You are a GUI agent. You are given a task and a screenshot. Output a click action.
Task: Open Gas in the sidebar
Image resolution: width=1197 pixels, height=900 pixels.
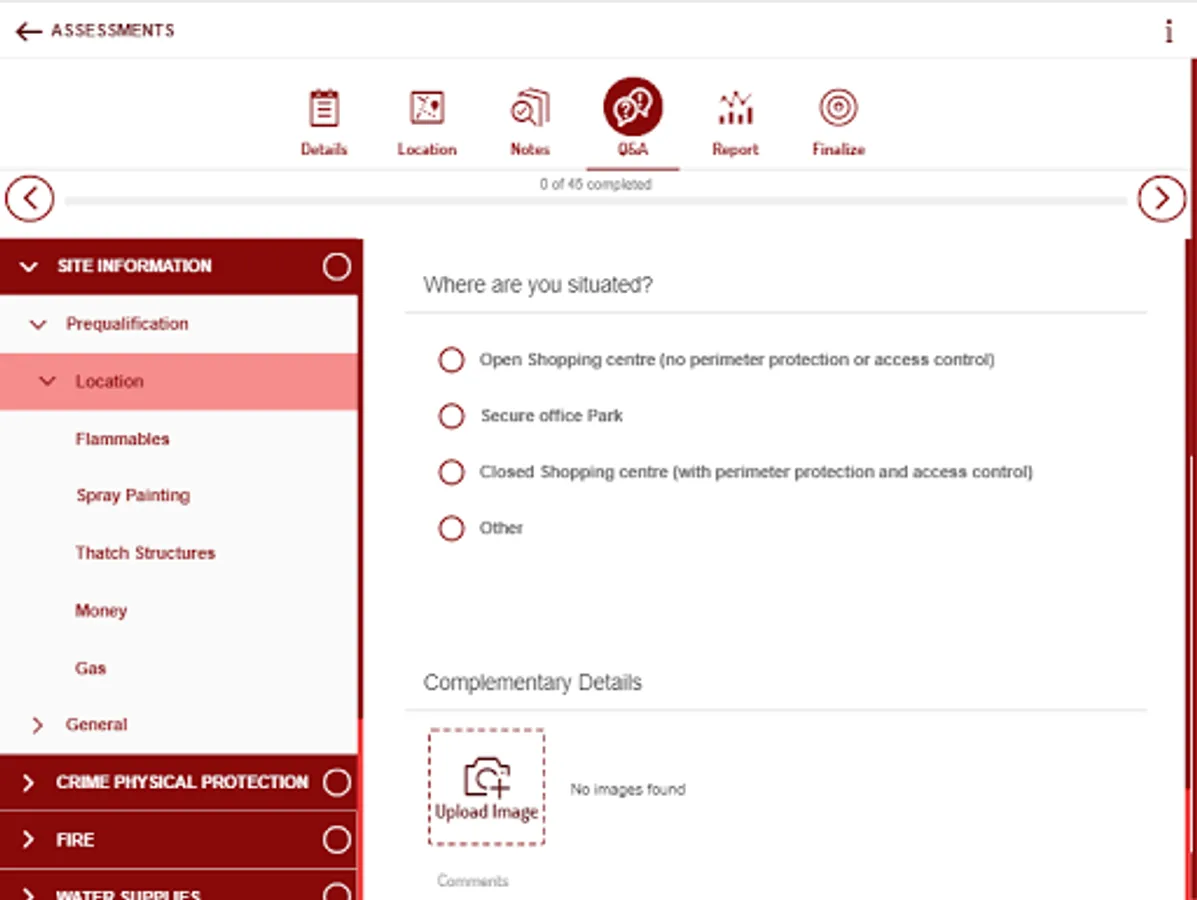click(90, 668)
